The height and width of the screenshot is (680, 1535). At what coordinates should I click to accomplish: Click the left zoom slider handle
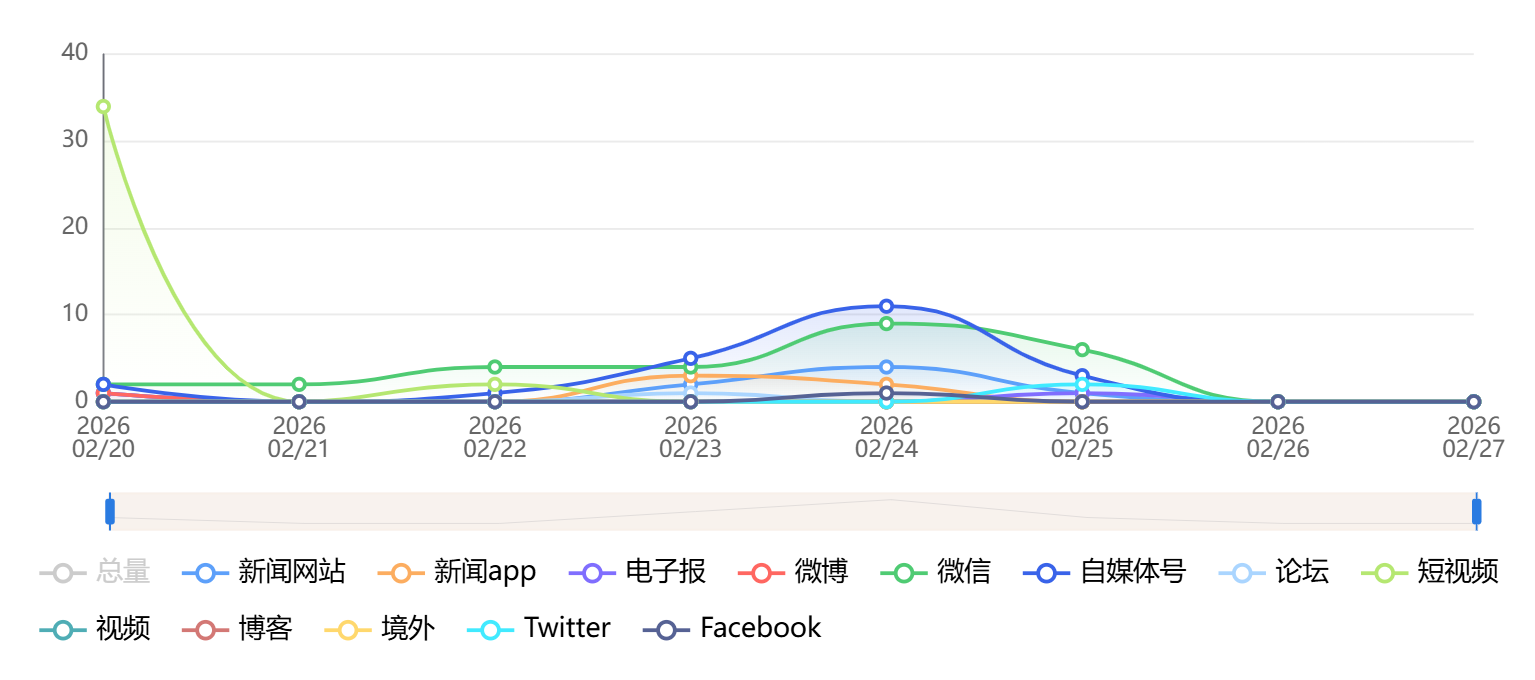click(x=110, y=511)
